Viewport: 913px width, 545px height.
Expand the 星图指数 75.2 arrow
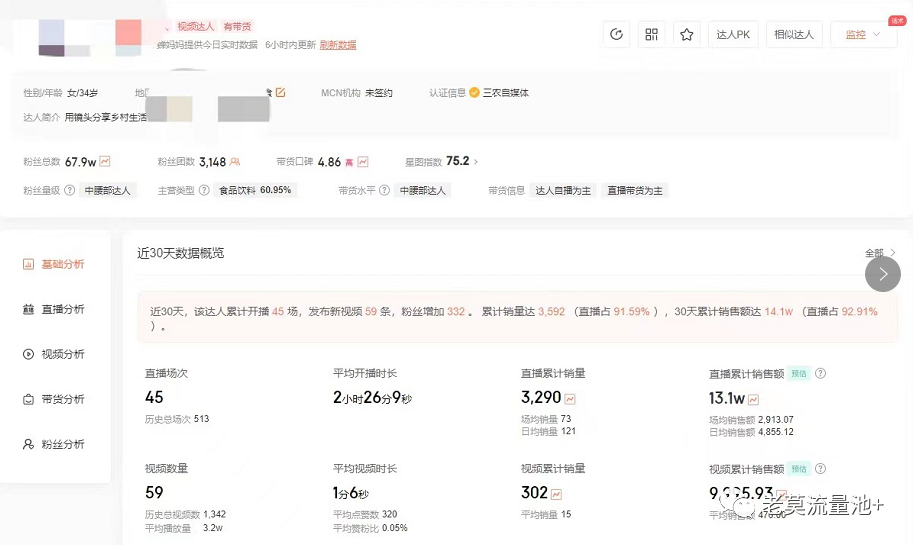click(x=476, y=161)
